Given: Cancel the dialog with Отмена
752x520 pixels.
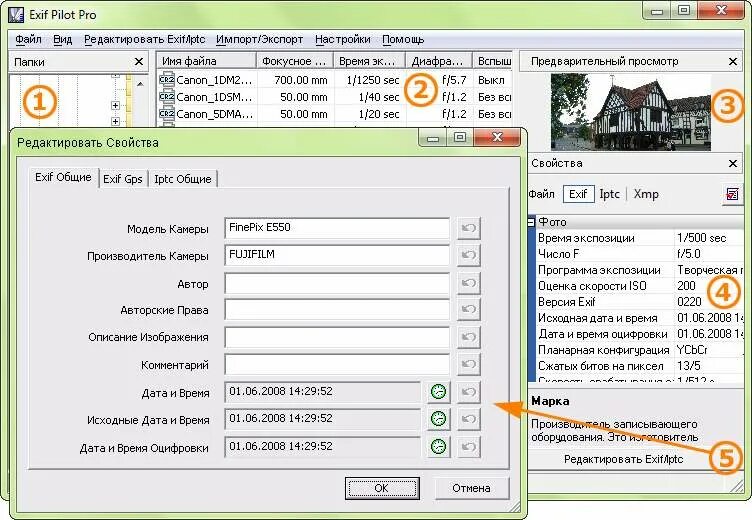Looking at the screenshot, I should tap(471, 488).
